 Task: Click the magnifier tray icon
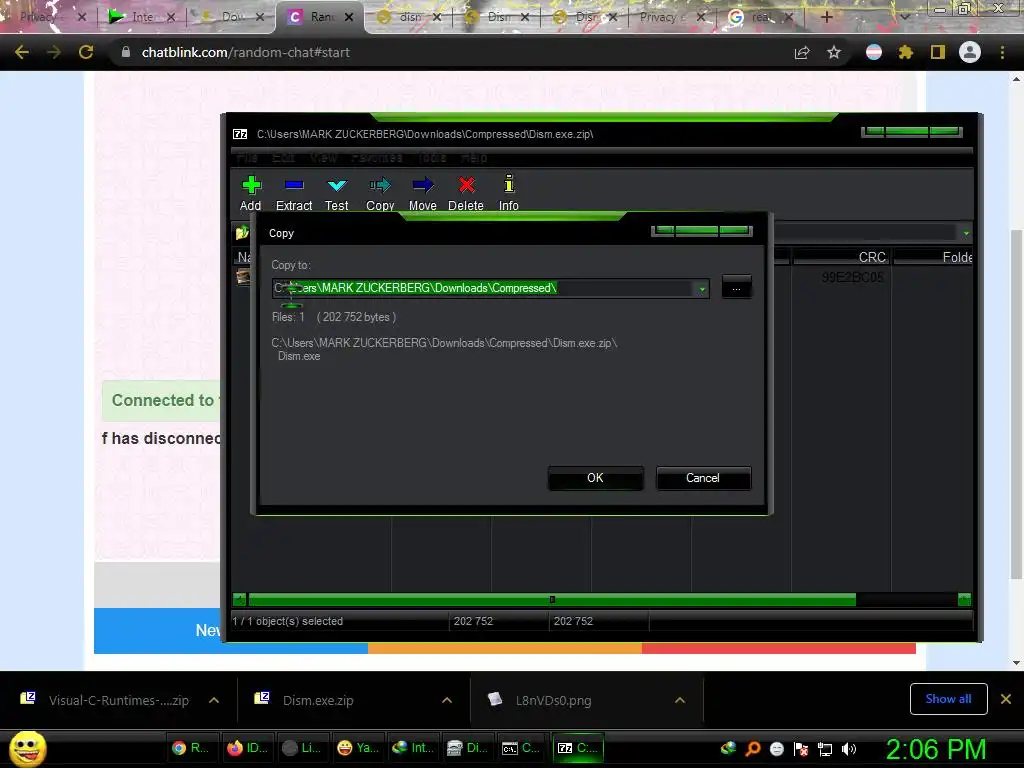[753, 749]
